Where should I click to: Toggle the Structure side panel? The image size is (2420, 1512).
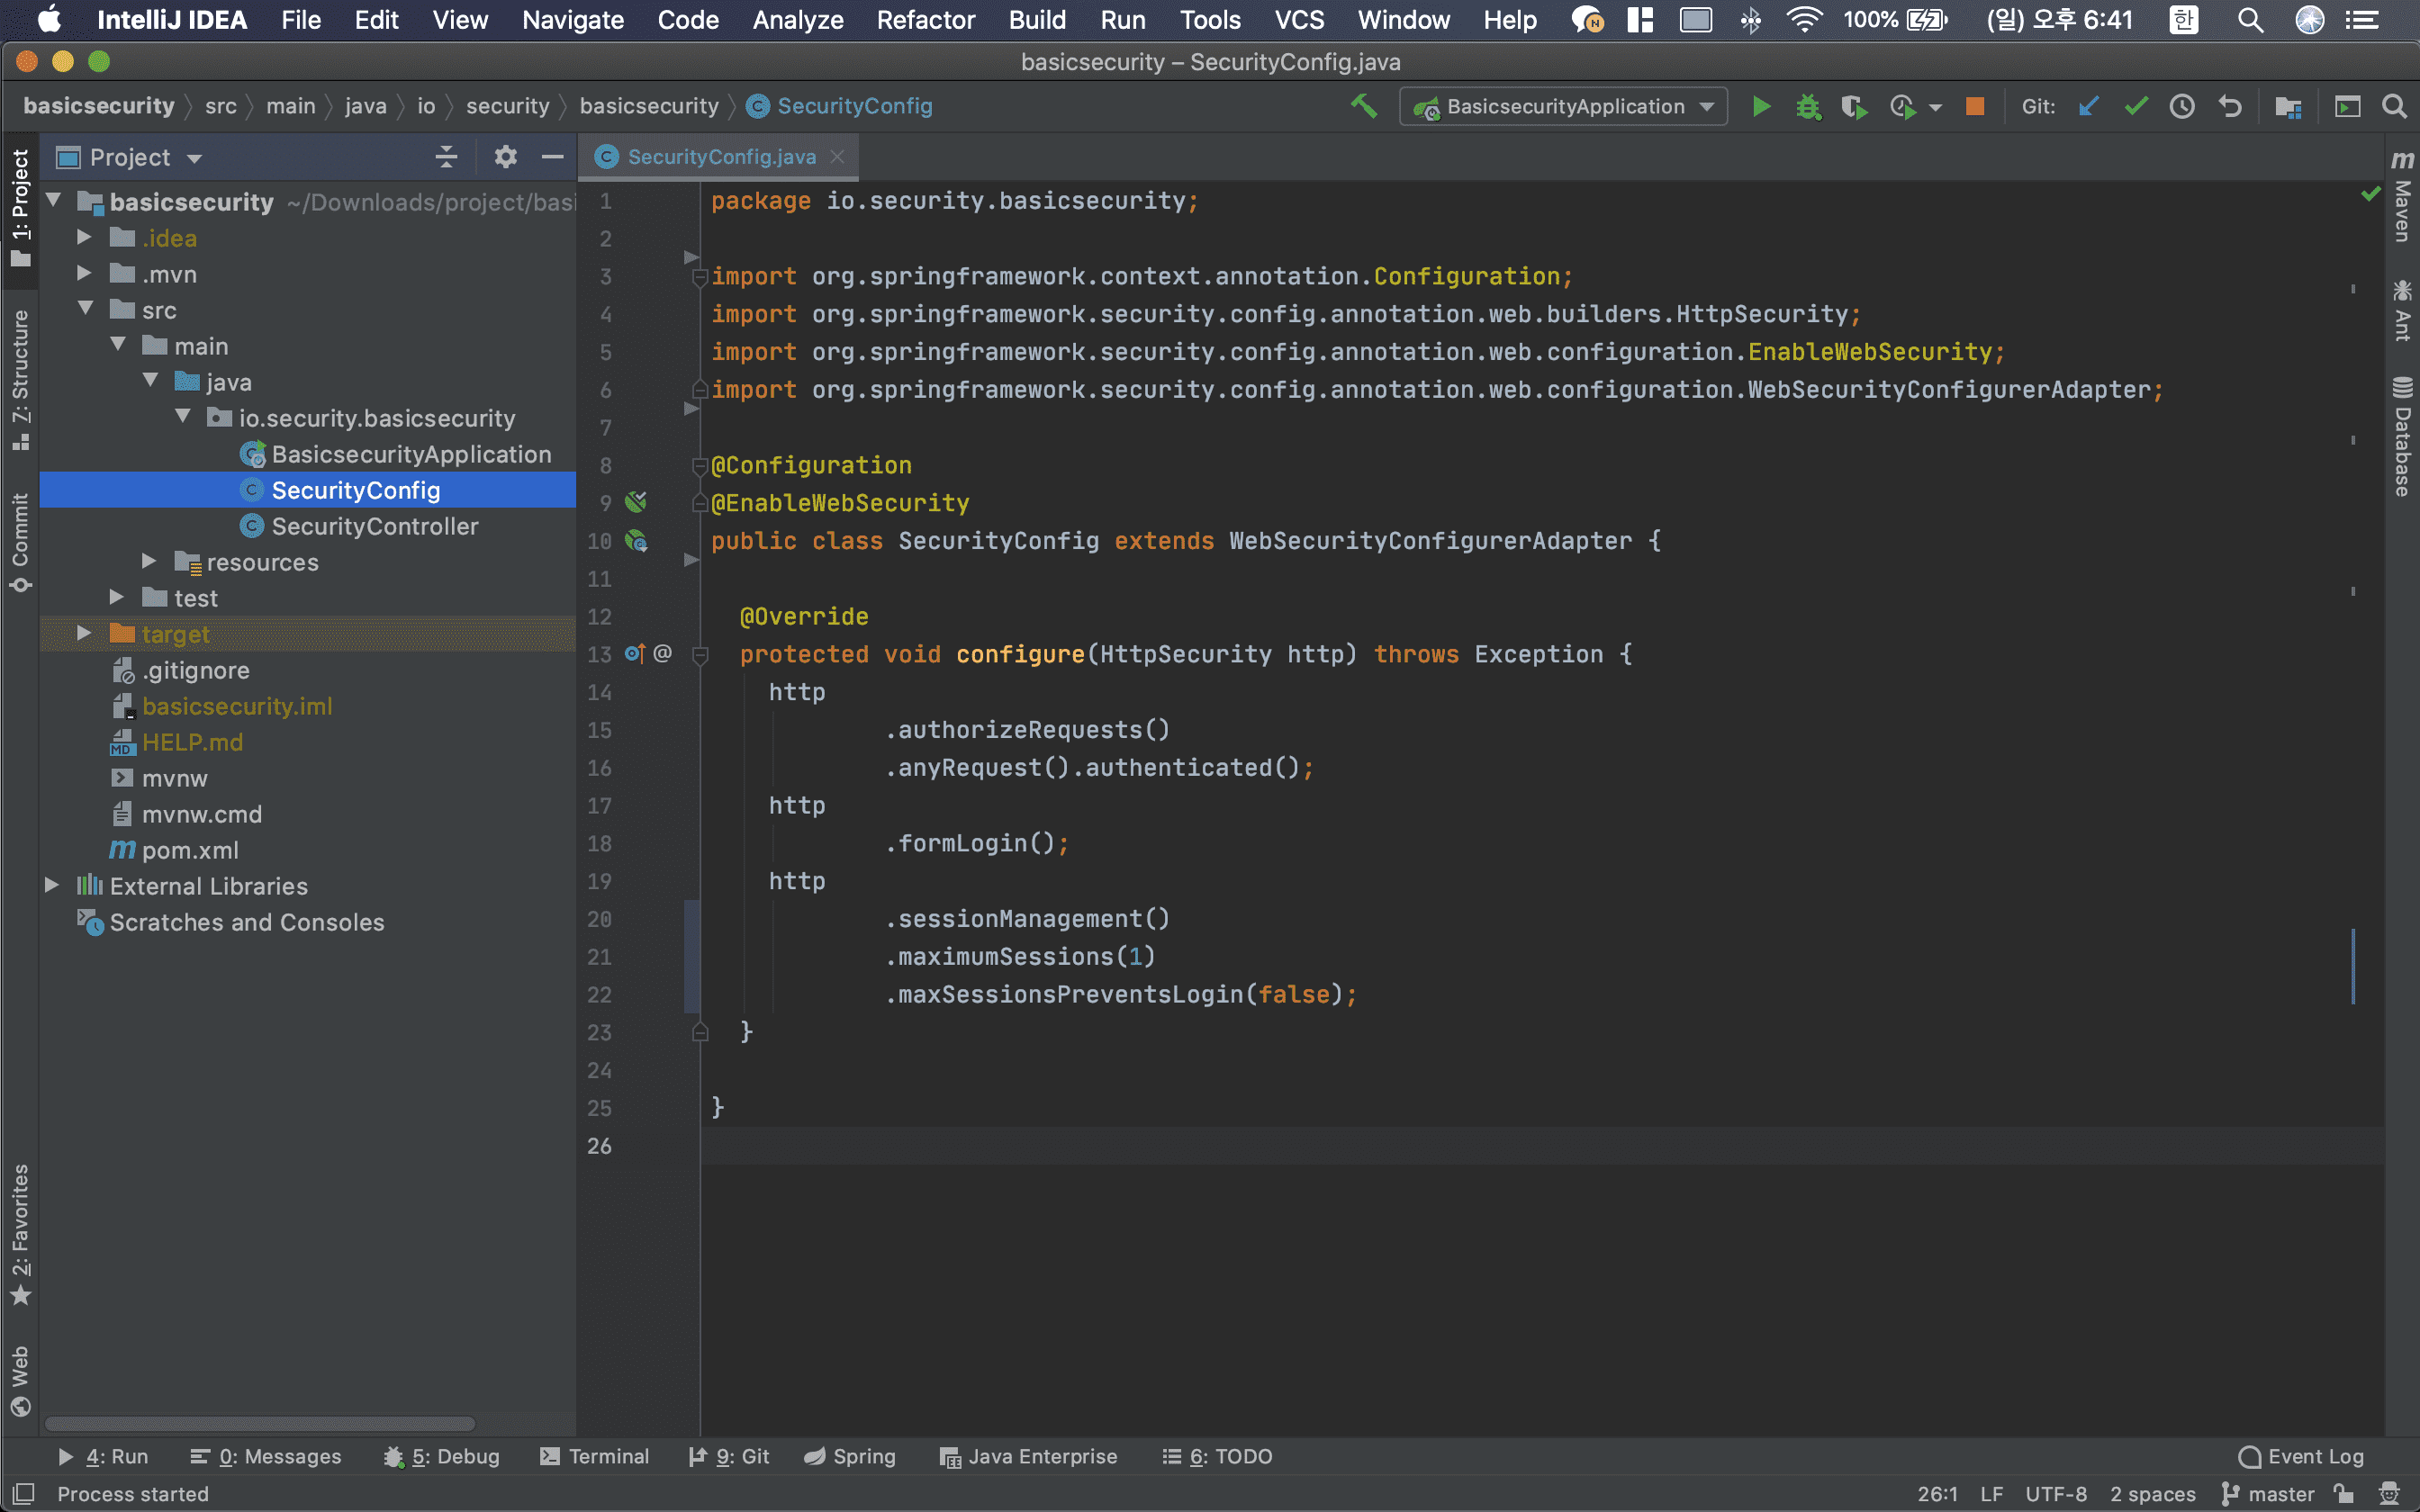(20, 378)
